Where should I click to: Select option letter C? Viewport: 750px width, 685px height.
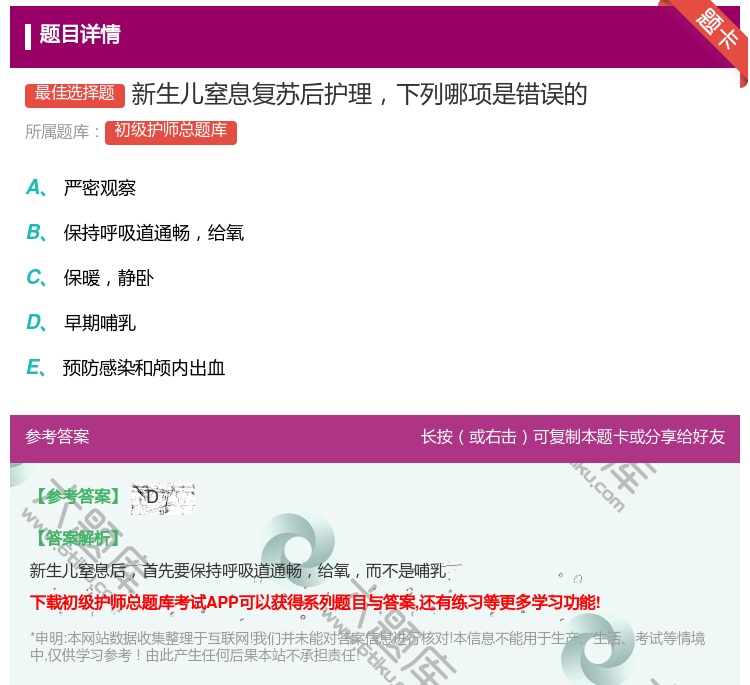(x=35, y=278)
